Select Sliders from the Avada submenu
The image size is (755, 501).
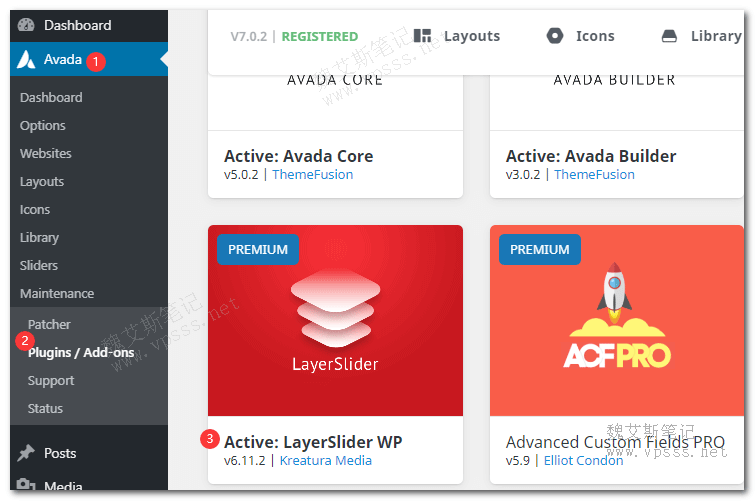[39, 265]
